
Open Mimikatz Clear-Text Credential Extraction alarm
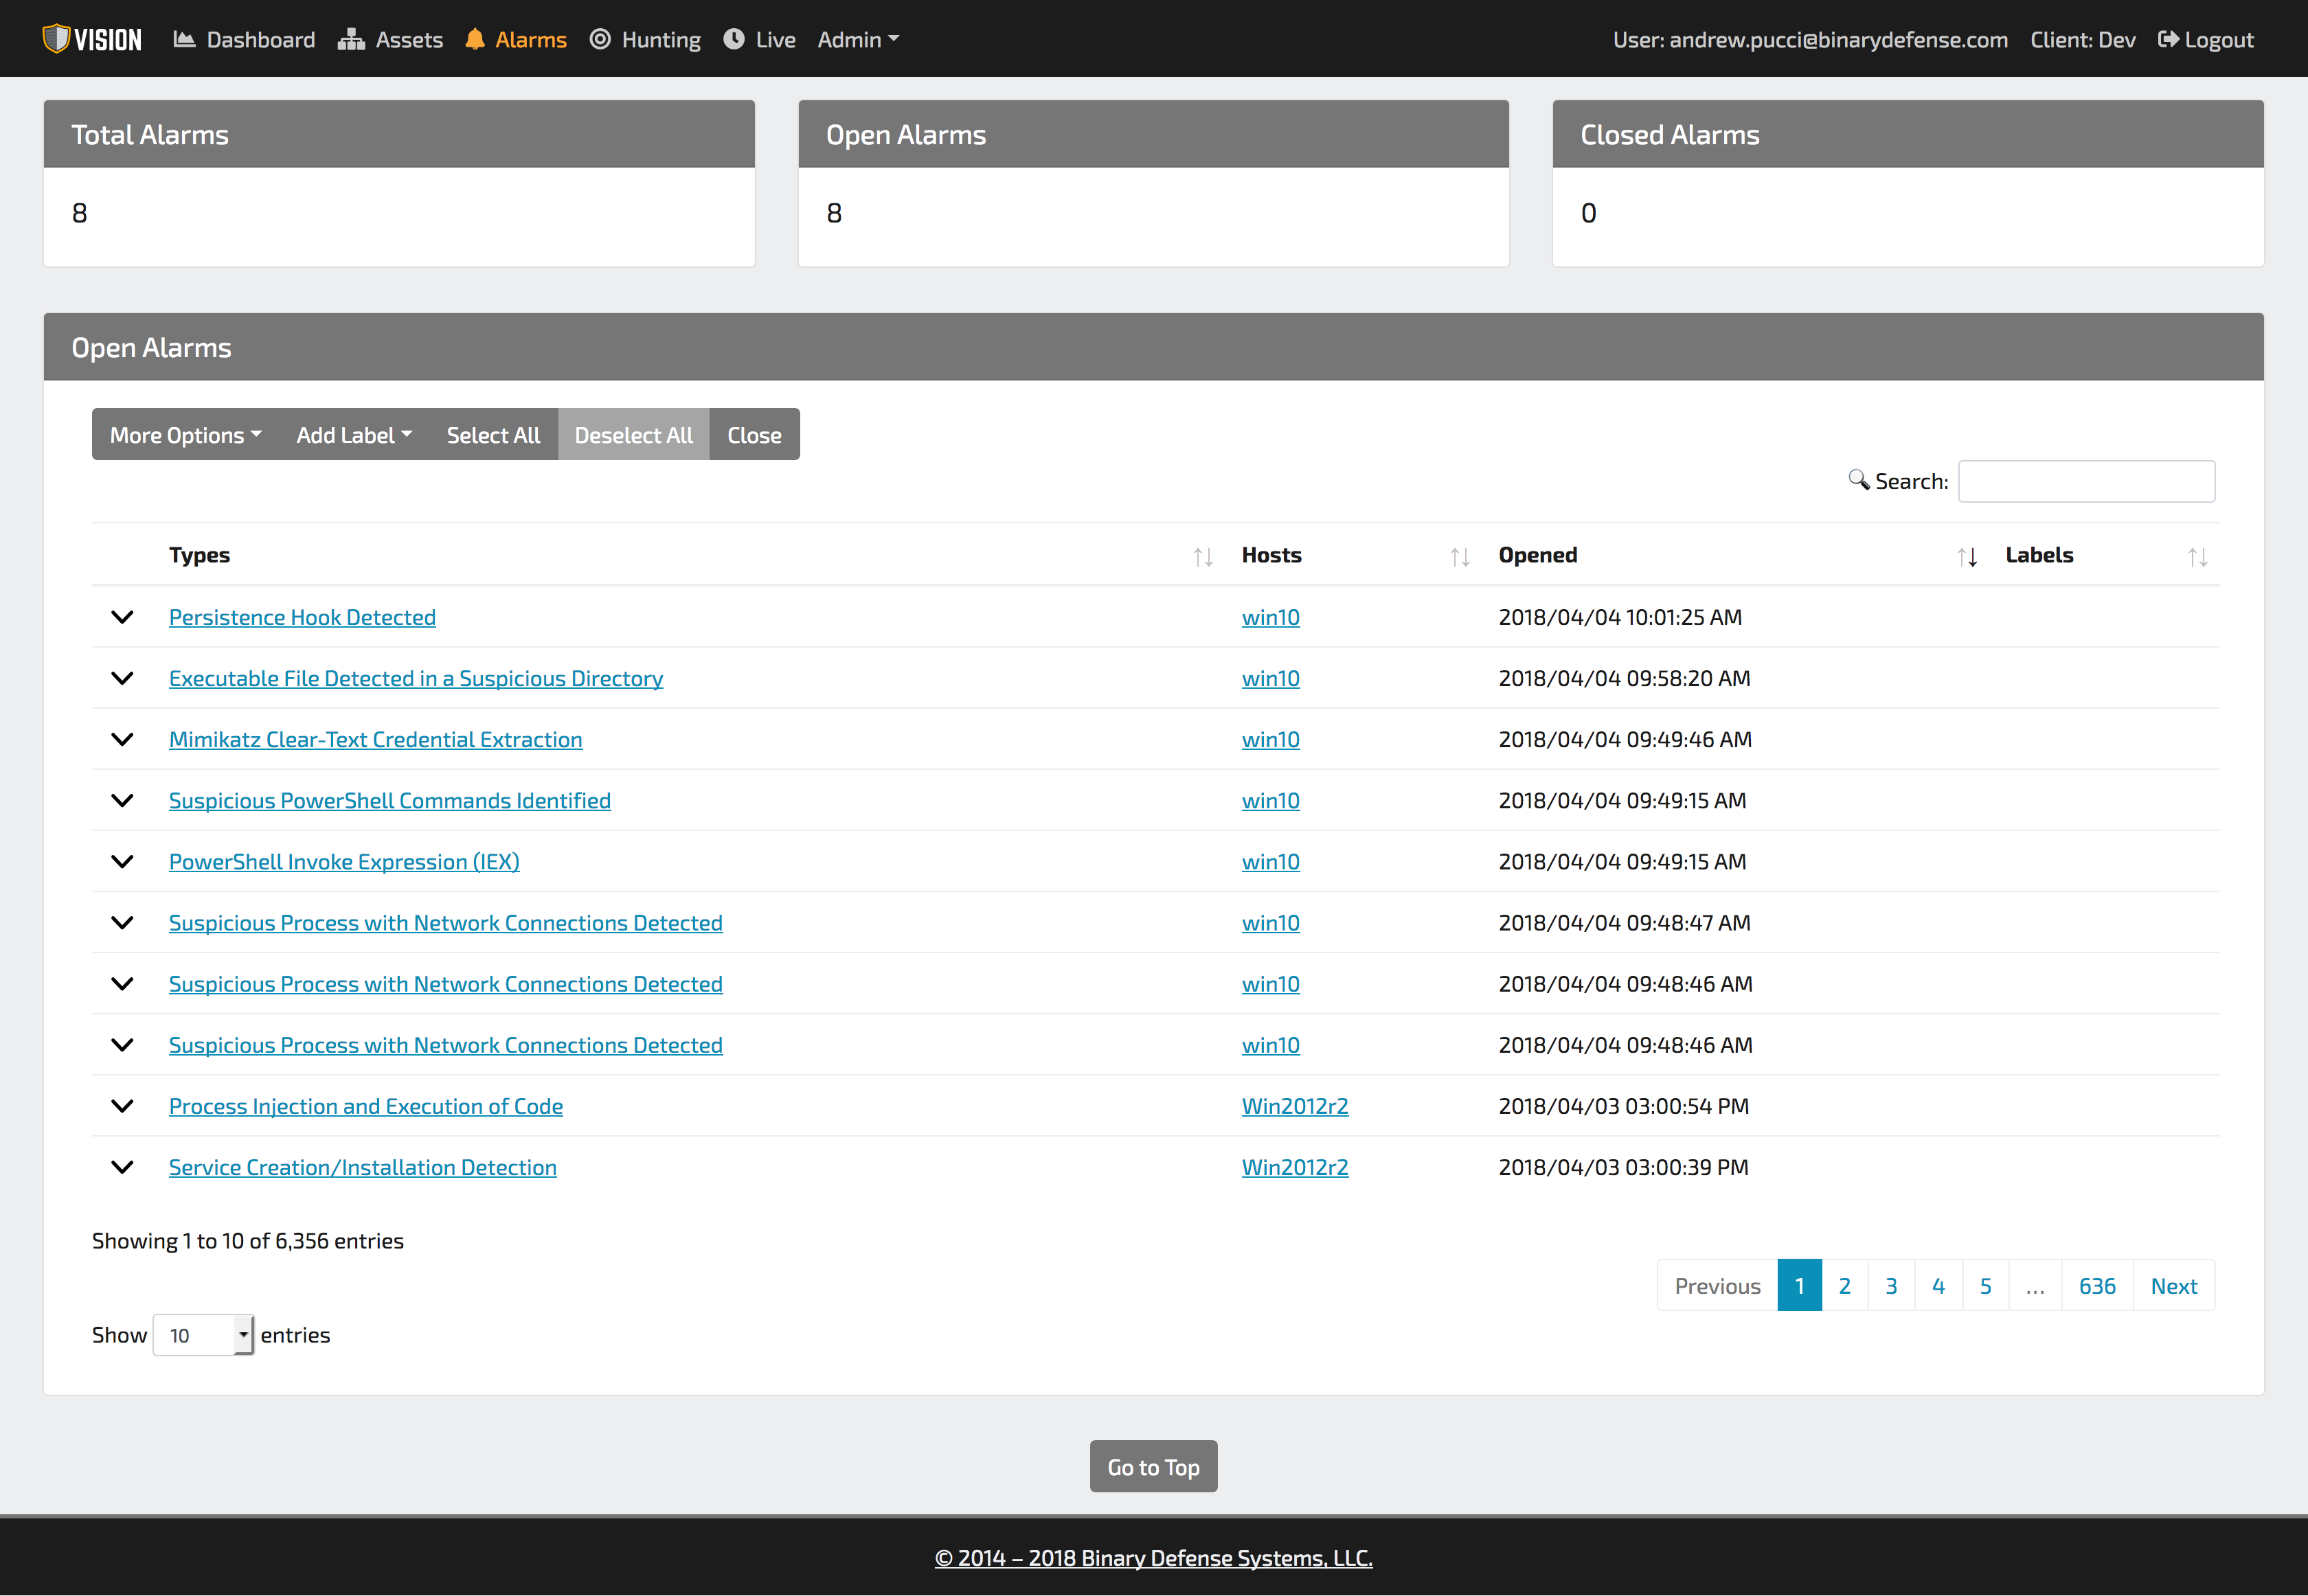pos(375,739)
